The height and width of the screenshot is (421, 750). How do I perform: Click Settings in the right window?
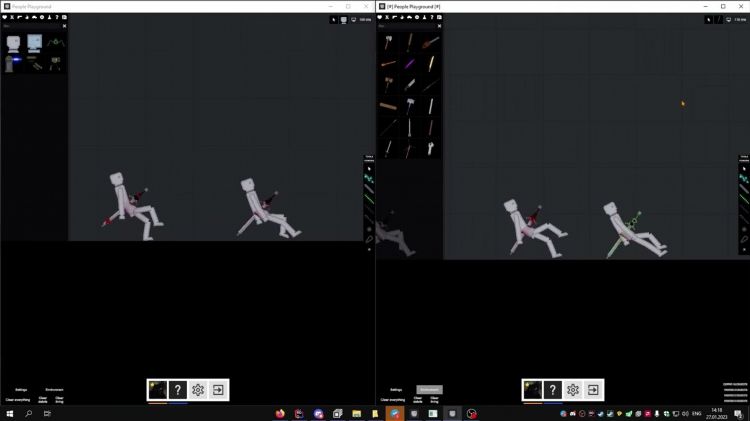(x=396, y=389)
